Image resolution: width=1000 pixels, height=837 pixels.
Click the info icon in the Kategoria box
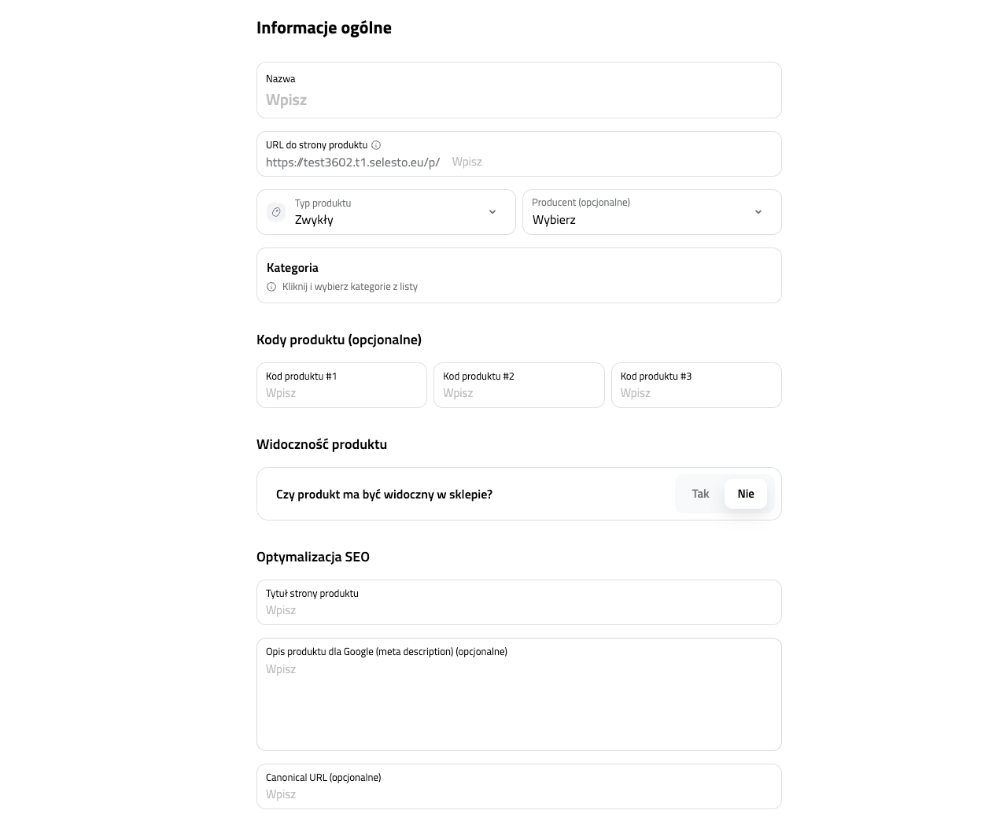point(271,287)
